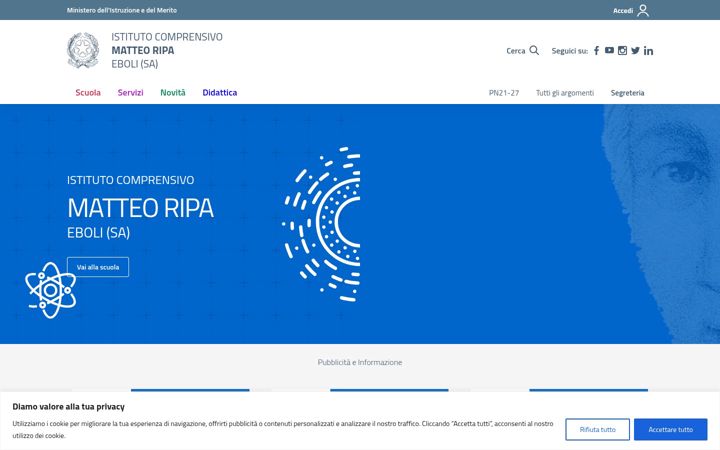Open the Facebook social icon
Image resolution: width=720 pixels, height=450 pixels.
[x=596, y=51]
